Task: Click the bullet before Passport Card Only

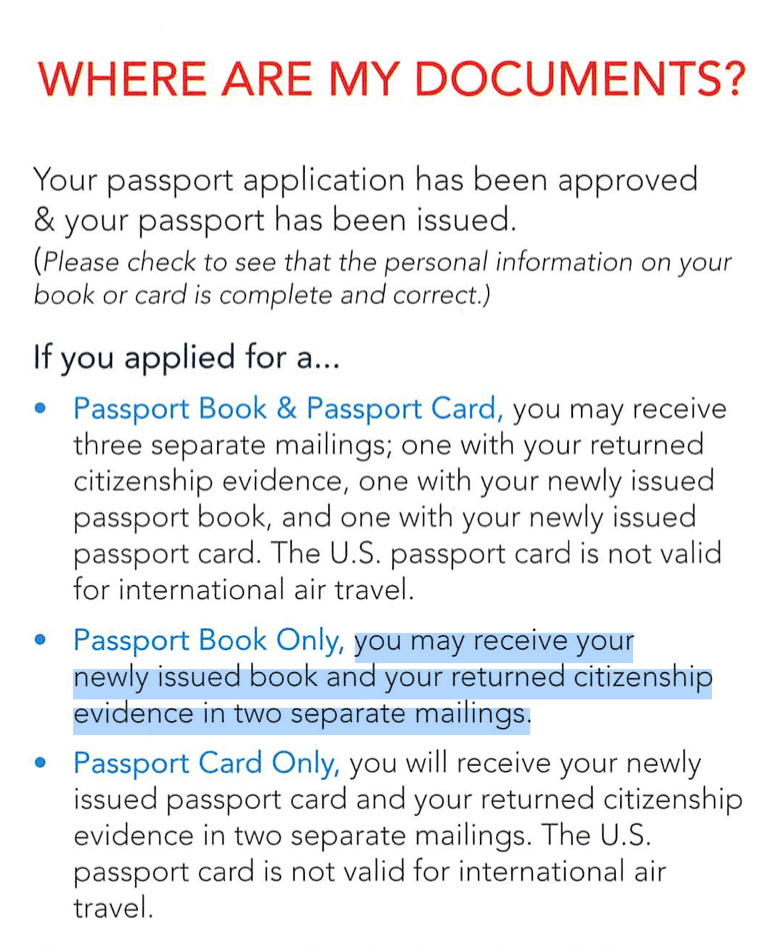Action: (40, 764)
